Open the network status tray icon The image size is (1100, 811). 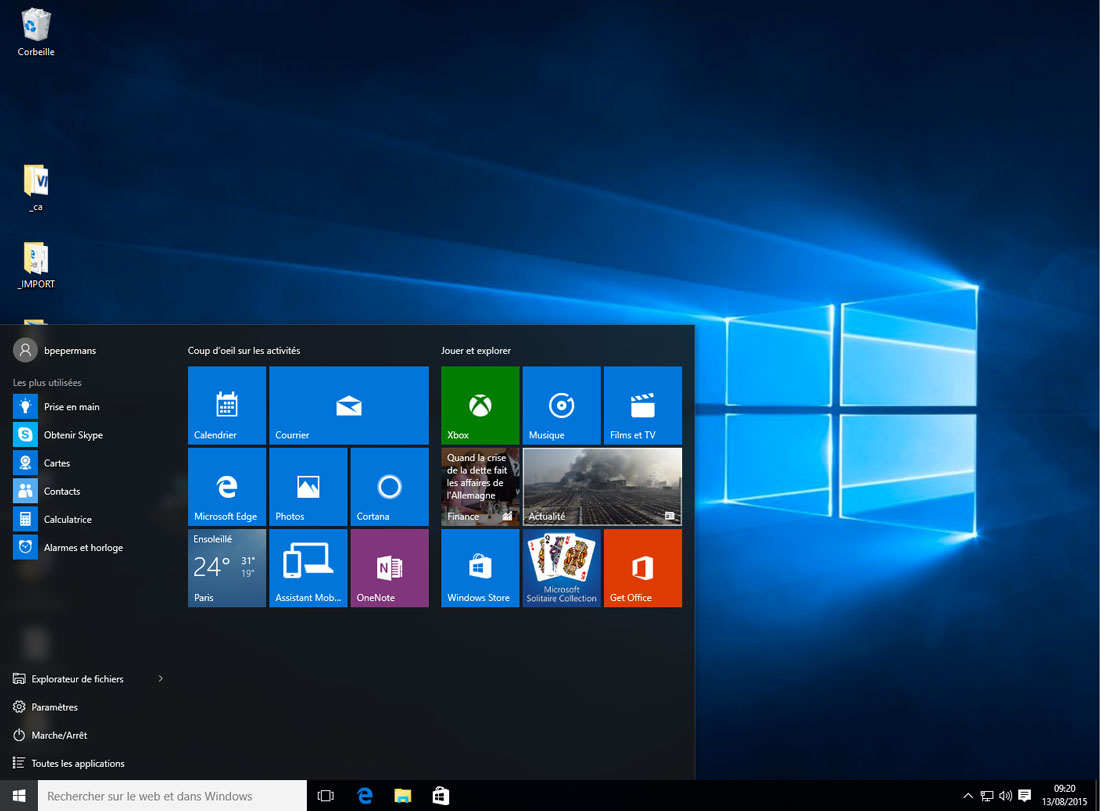[x=987, y=796]
